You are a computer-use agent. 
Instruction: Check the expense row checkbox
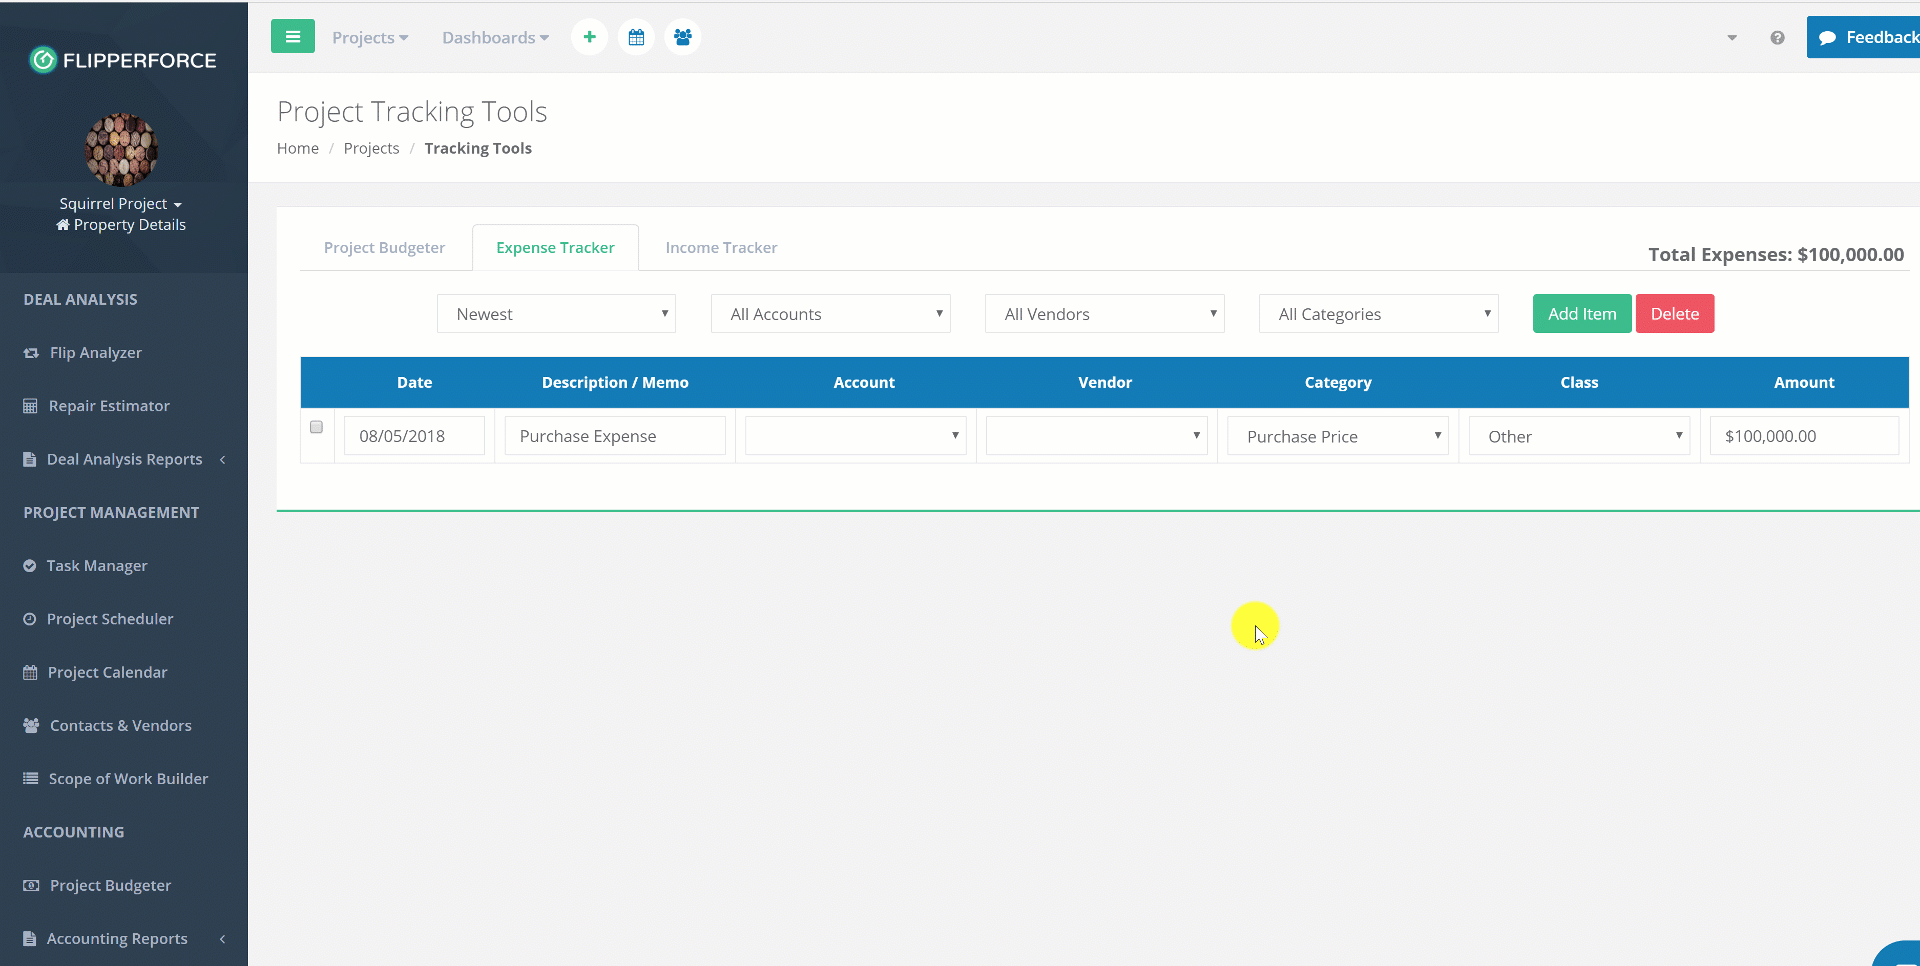(x=316, y=426)
